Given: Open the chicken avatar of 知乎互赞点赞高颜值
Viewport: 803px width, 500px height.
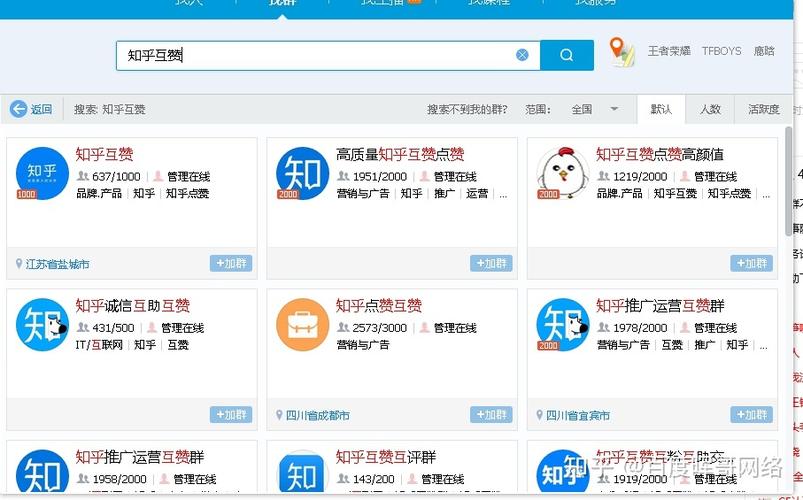Looking at the screenshot, I should pos(562,173).
